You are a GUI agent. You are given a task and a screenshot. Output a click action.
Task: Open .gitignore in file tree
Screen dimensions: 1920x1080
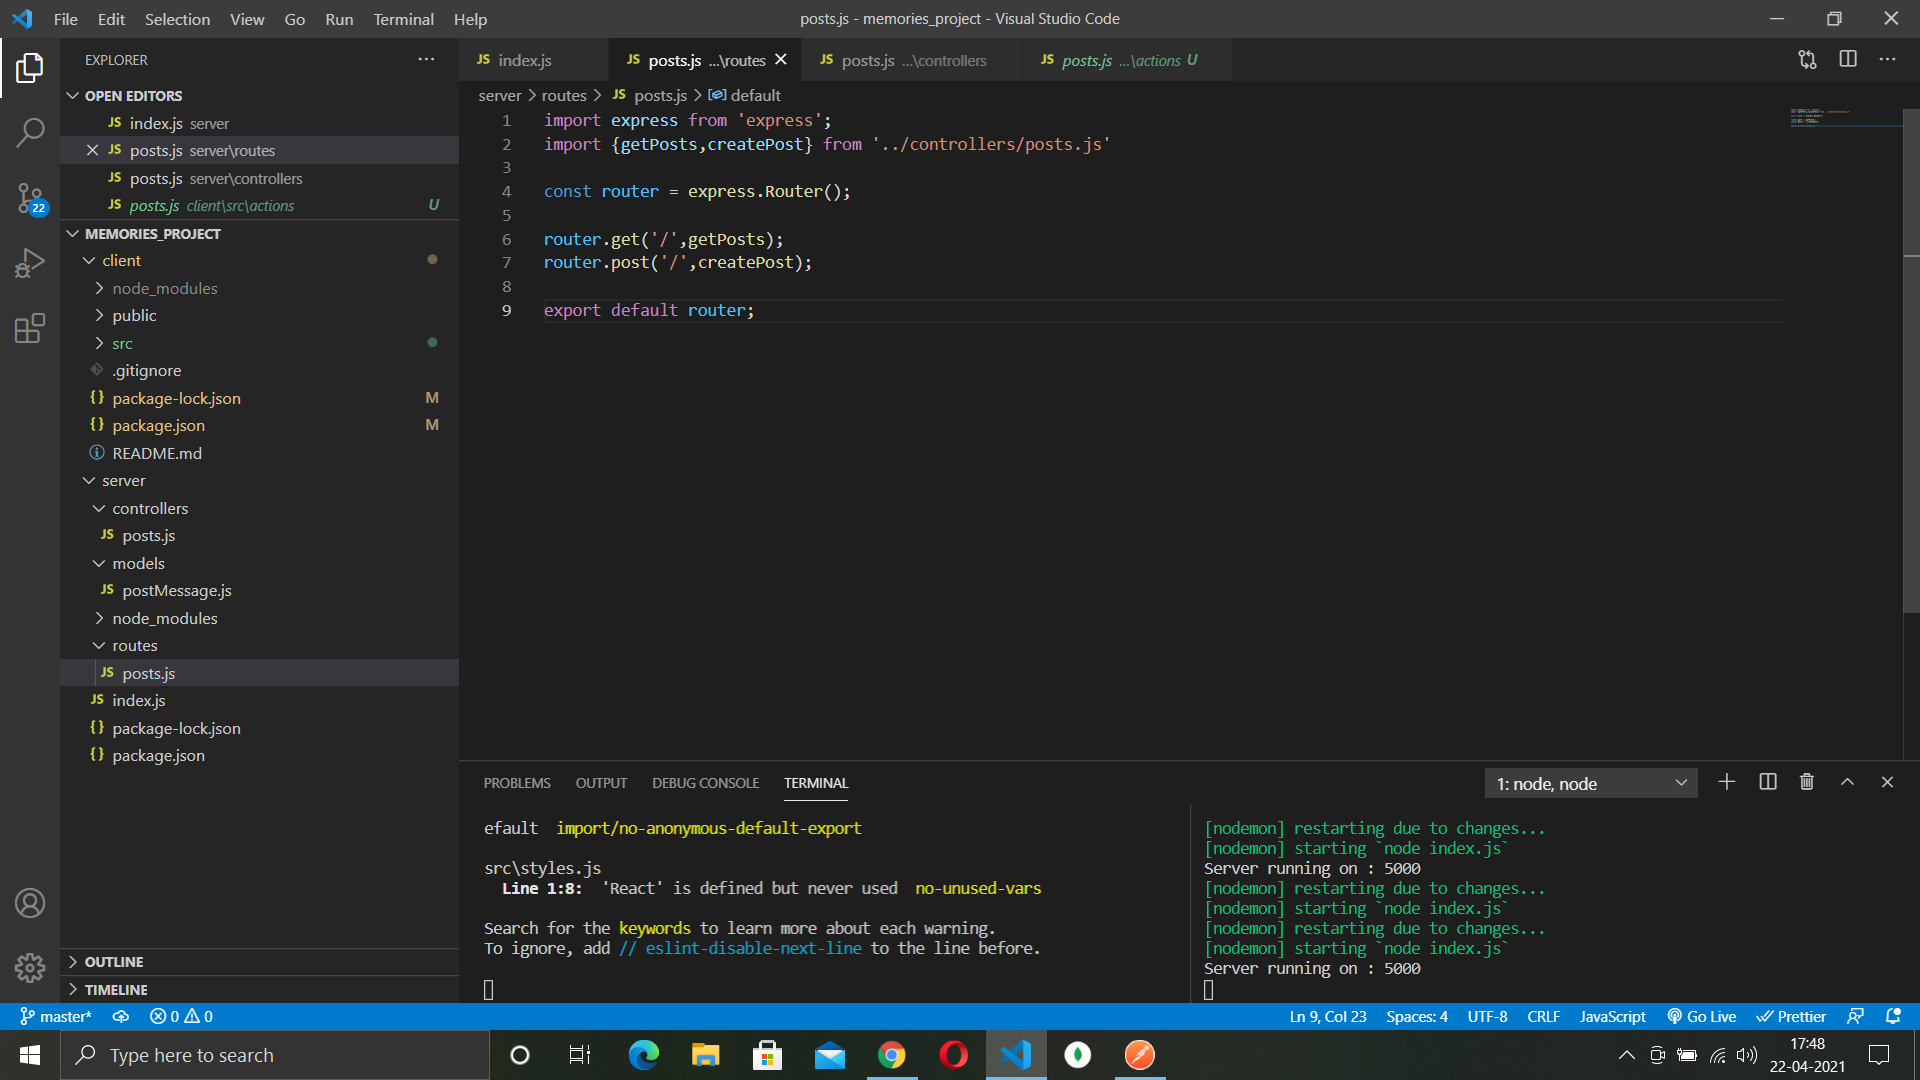(x=259, y=371)
